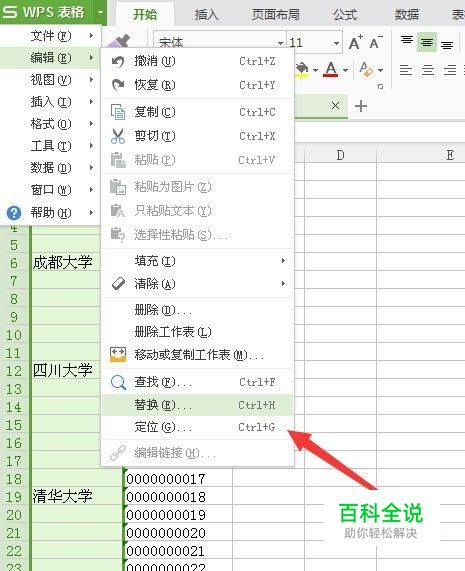This screenshot has width=465, height=571.
Task: Click cell containing 四川大学
Action: pos(66,371)
